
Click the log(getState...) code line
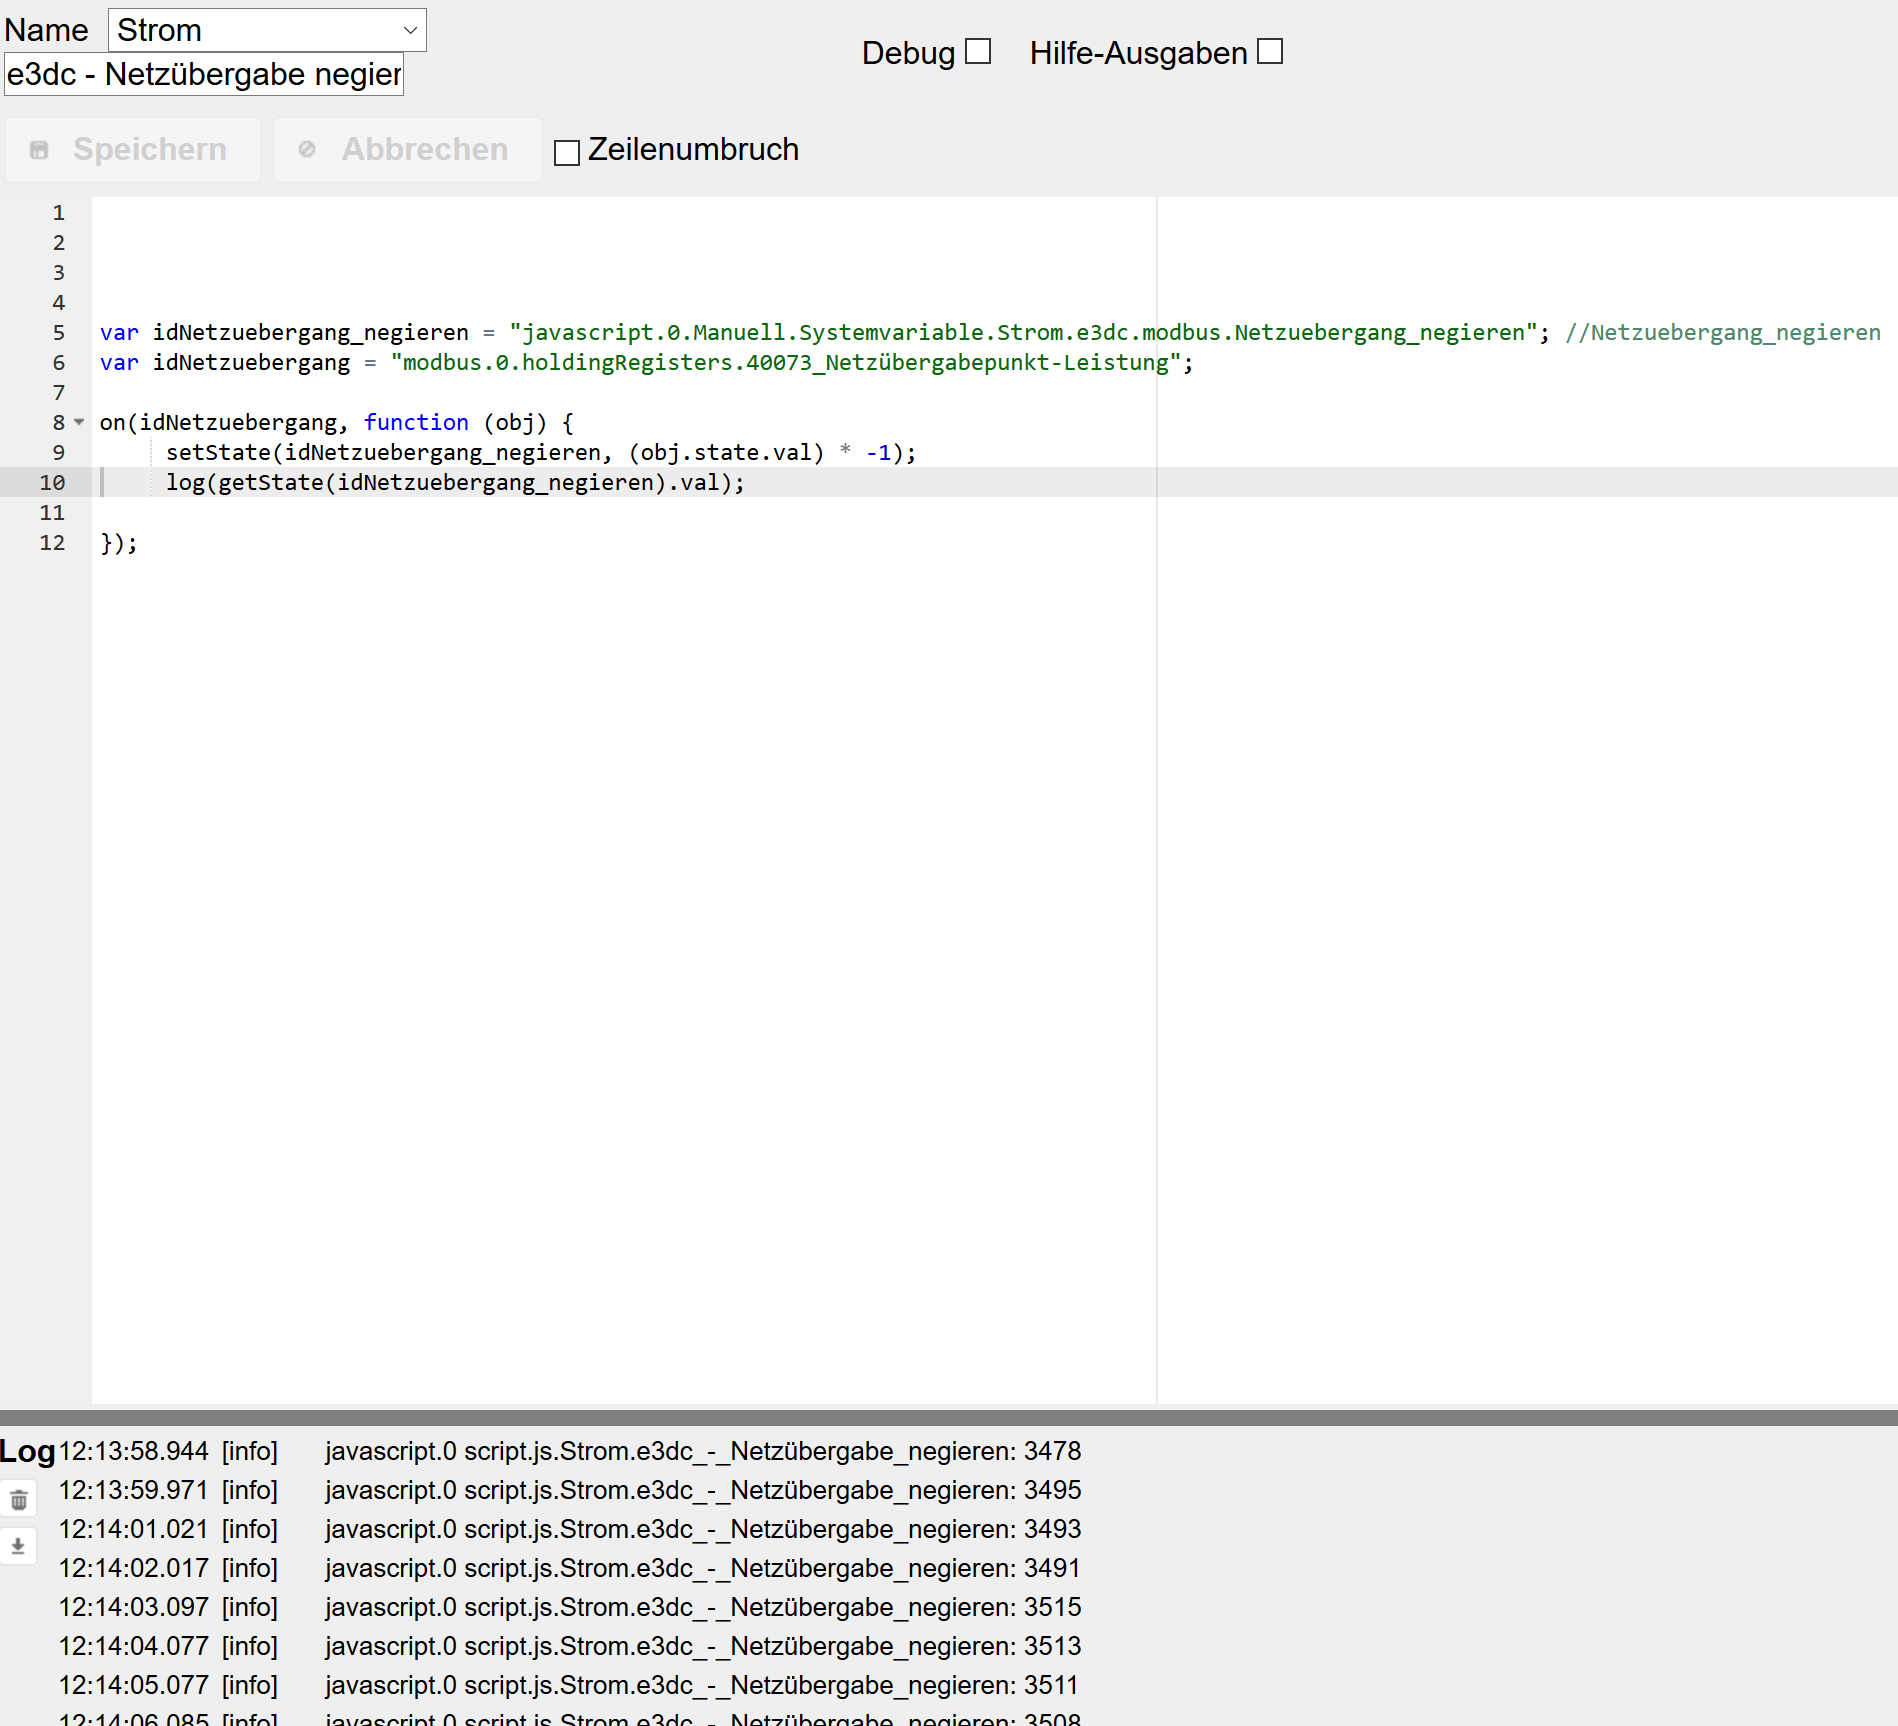click(455, 482)
